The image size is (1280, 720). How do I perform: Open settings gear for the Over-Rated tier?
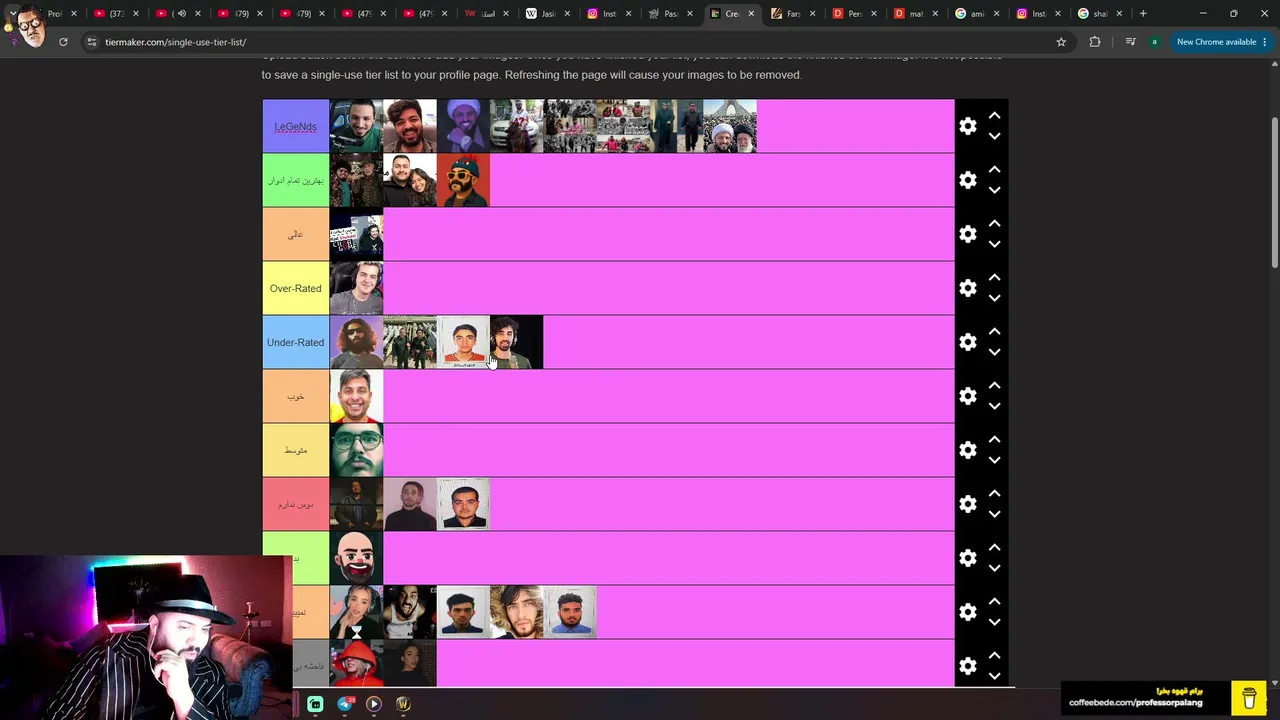pyautogui.click(x=967, y=288)
